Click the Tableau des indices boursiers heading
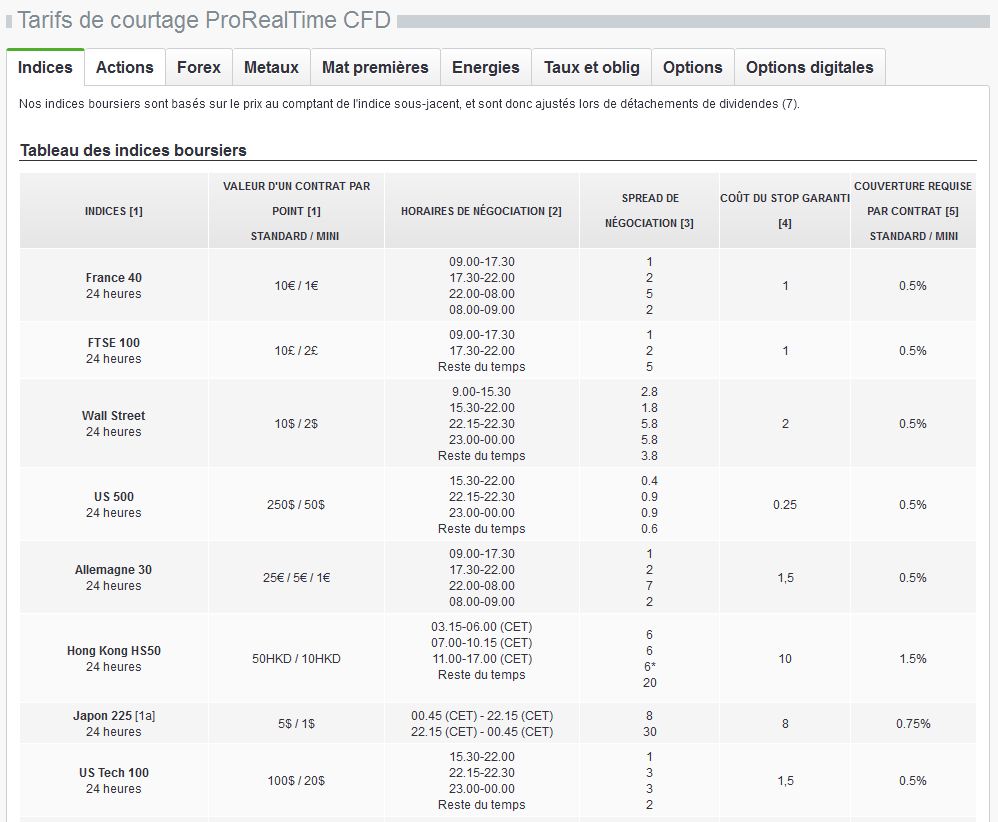The width and height of the screenshot is (998, 822). (133, 150)
